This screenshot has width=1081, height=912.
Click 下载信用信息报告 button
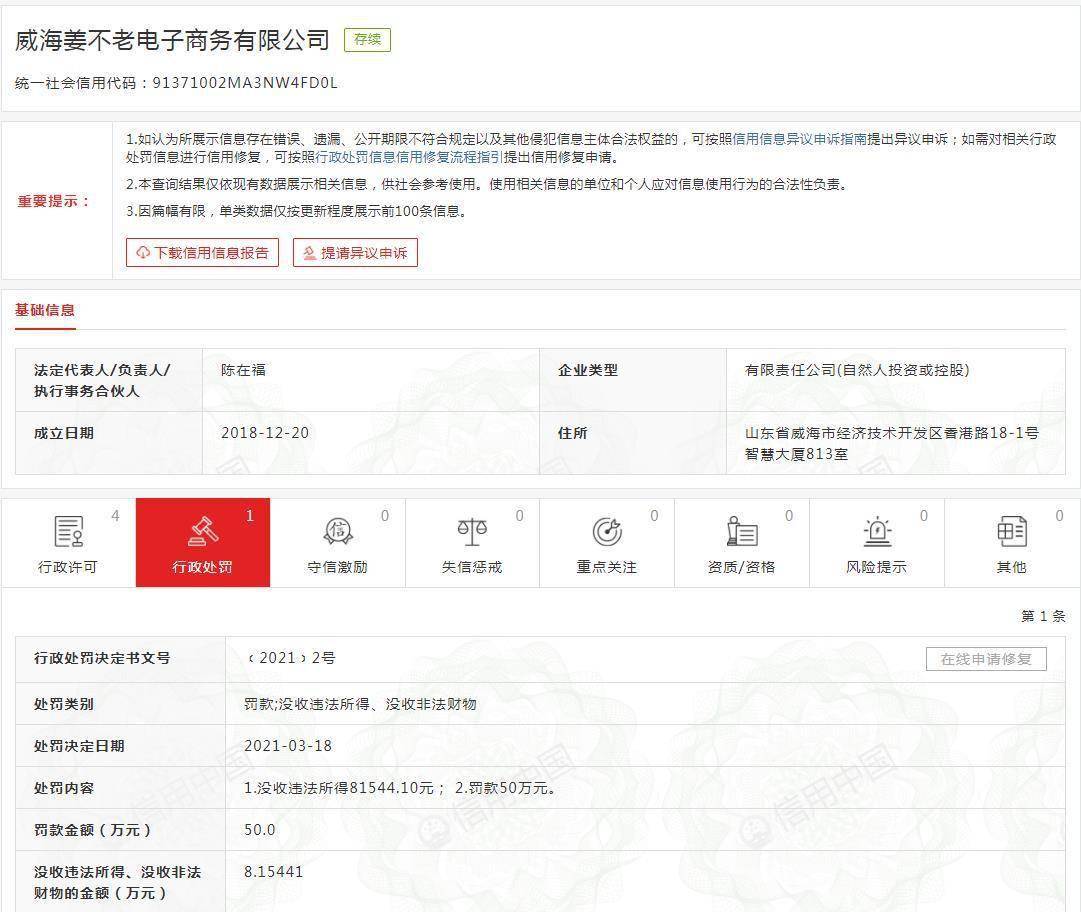pos(202,253)
